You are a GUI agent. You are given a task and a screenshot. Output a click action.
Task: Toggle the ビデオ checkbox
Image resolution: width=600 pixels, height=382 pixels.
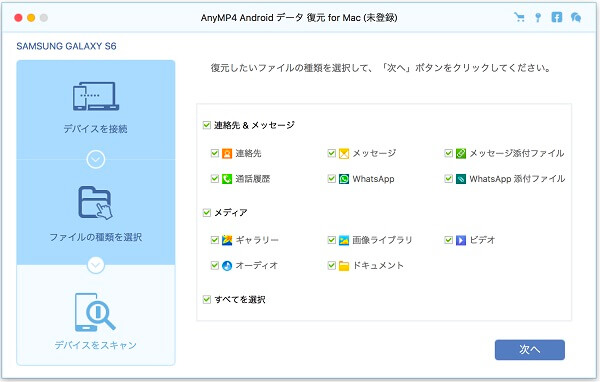[448, 240]
